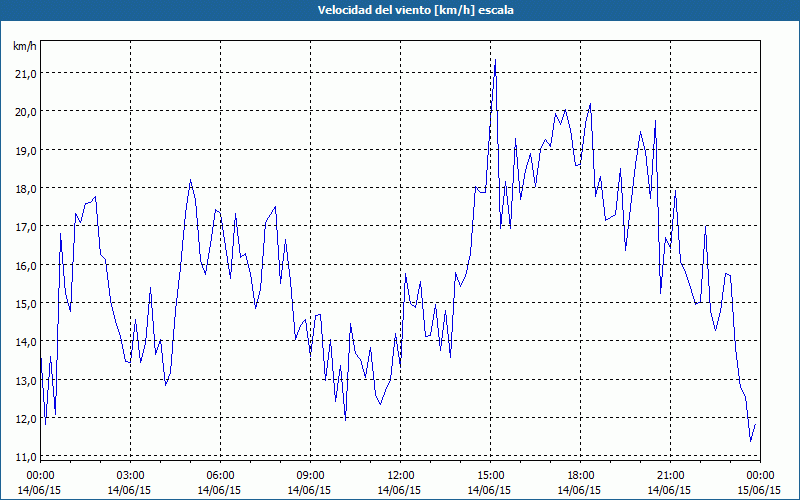Select the '21,0' y-axis value
The height and width of the screenshot is (500, 800).
(26, 73)
